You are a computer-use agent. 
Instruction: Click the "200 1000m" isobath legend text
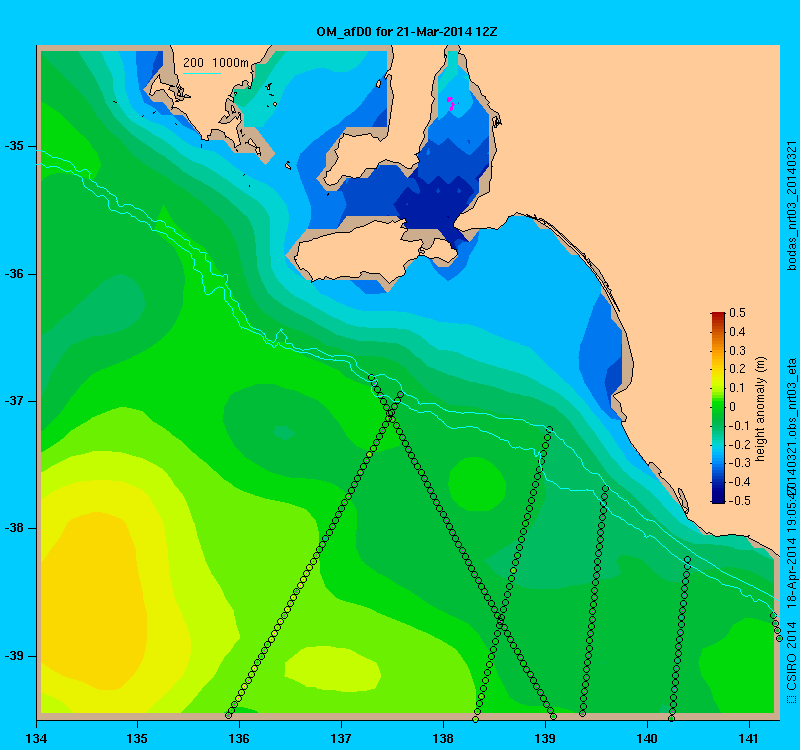coord(216,63)
